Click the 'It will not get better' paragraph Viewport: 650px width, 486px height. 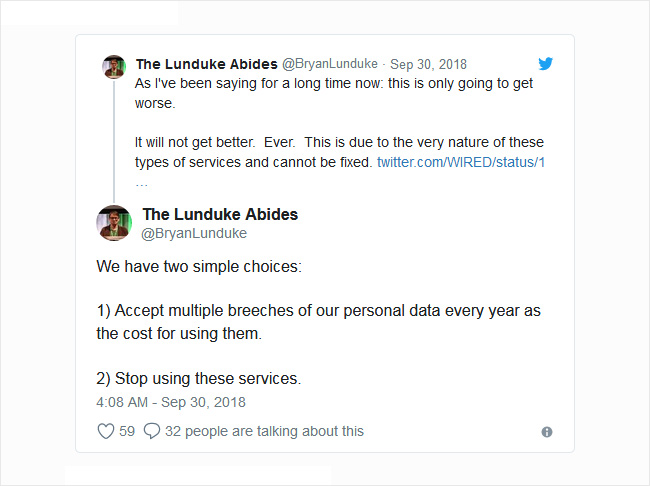coord(339,152)
